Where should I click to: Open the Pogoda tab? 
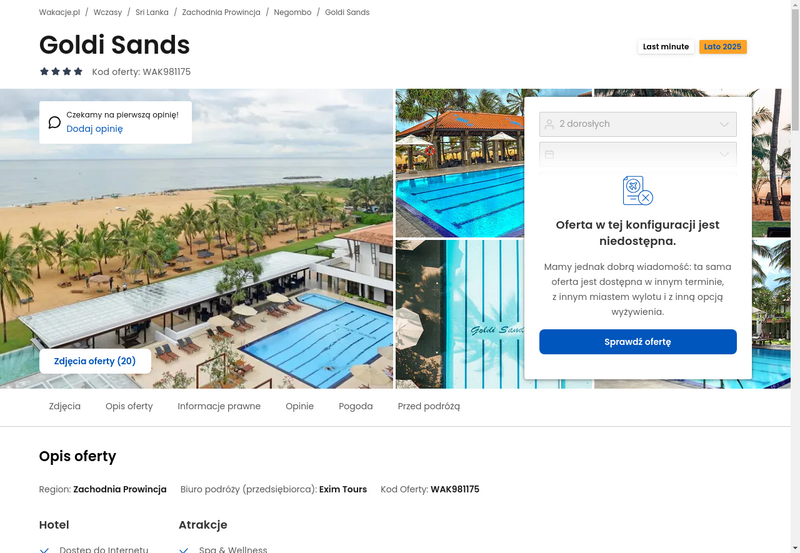coord(356,406)
